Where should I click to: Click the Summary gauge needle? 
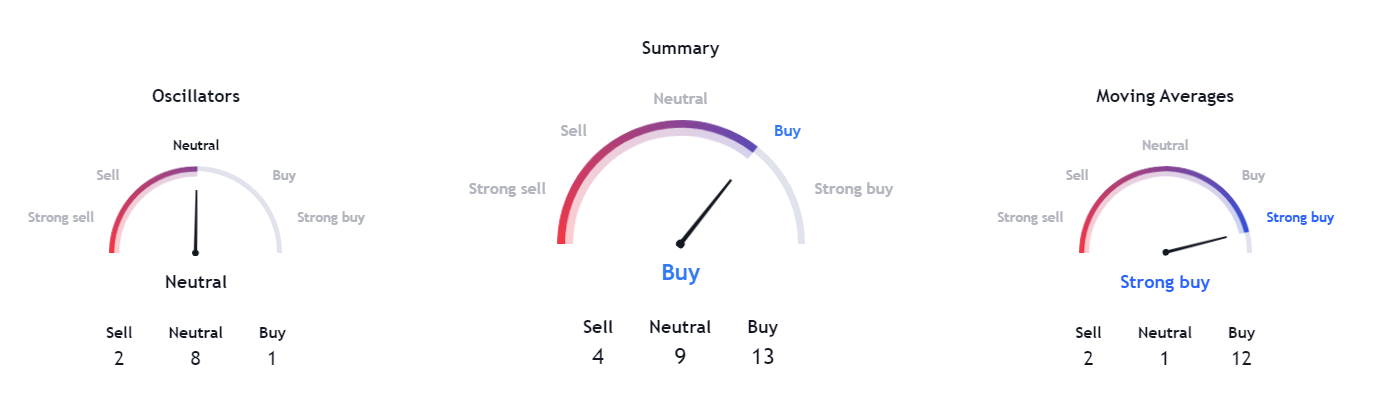(705, 212)
